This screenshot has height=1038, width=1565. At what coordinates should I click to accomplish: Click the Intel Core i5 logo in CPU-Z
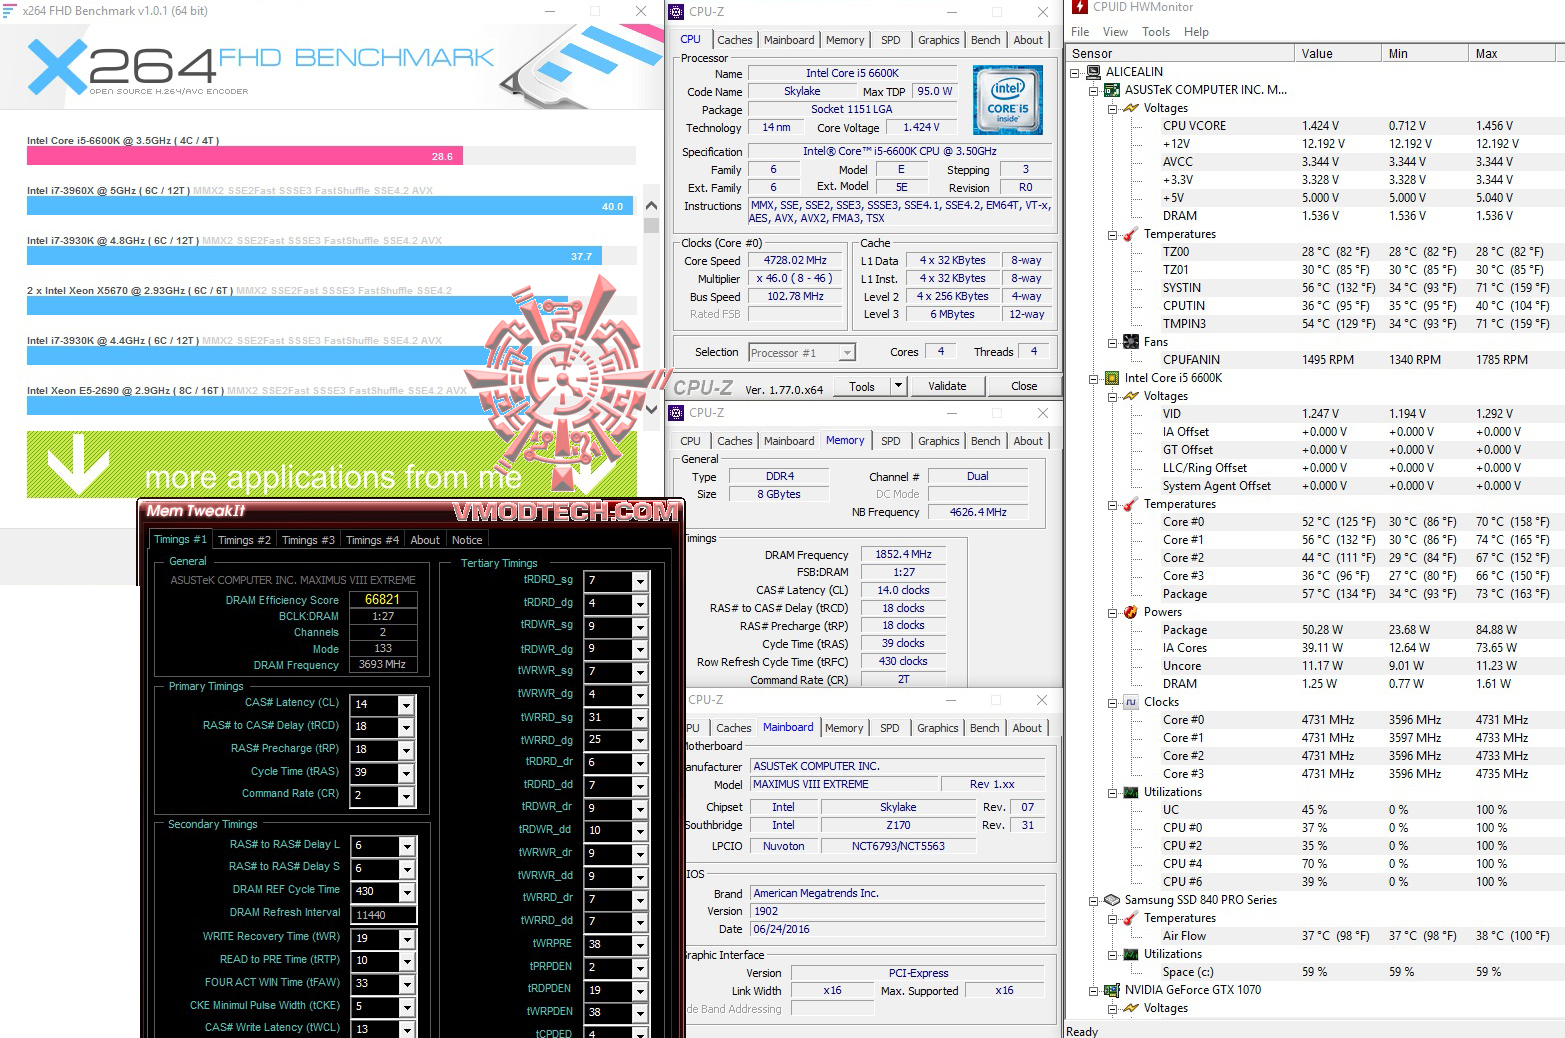(1007, 100)
